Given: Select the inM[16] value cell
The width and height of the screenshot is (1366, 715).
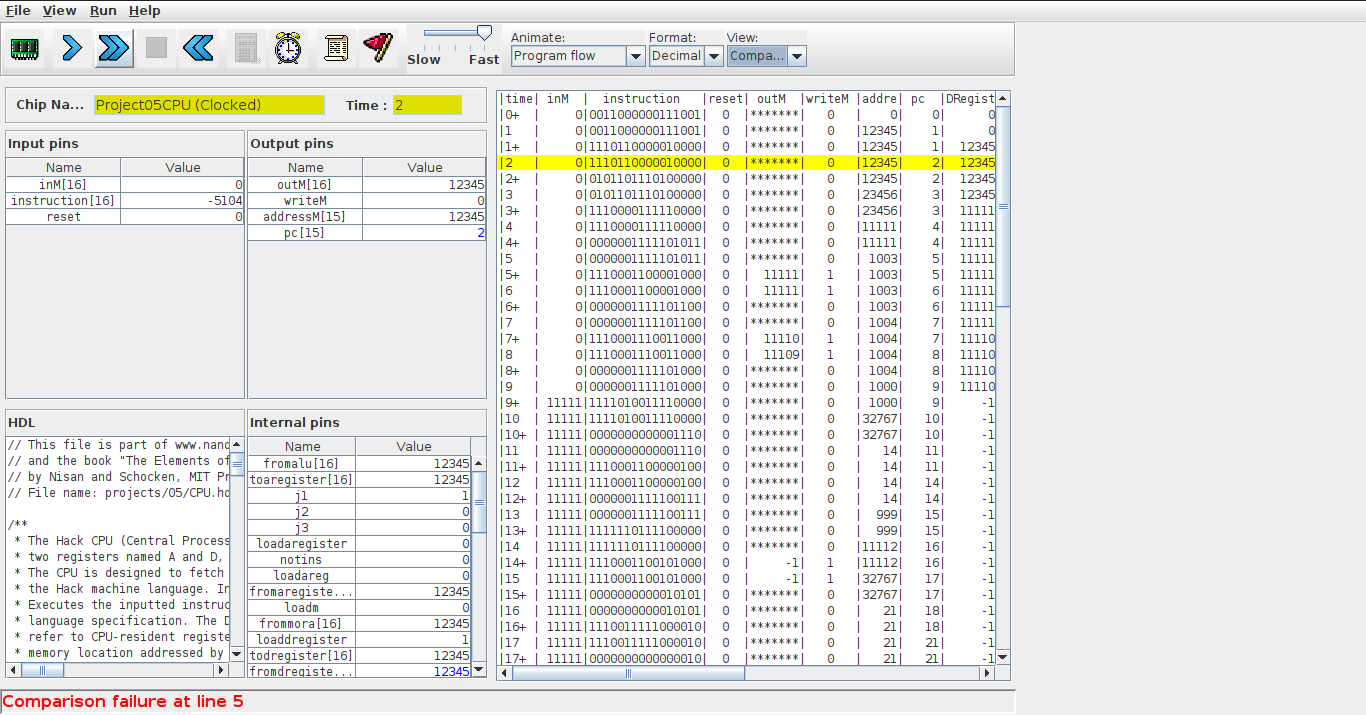Looking at the screenshot, I should click(182, 185).
